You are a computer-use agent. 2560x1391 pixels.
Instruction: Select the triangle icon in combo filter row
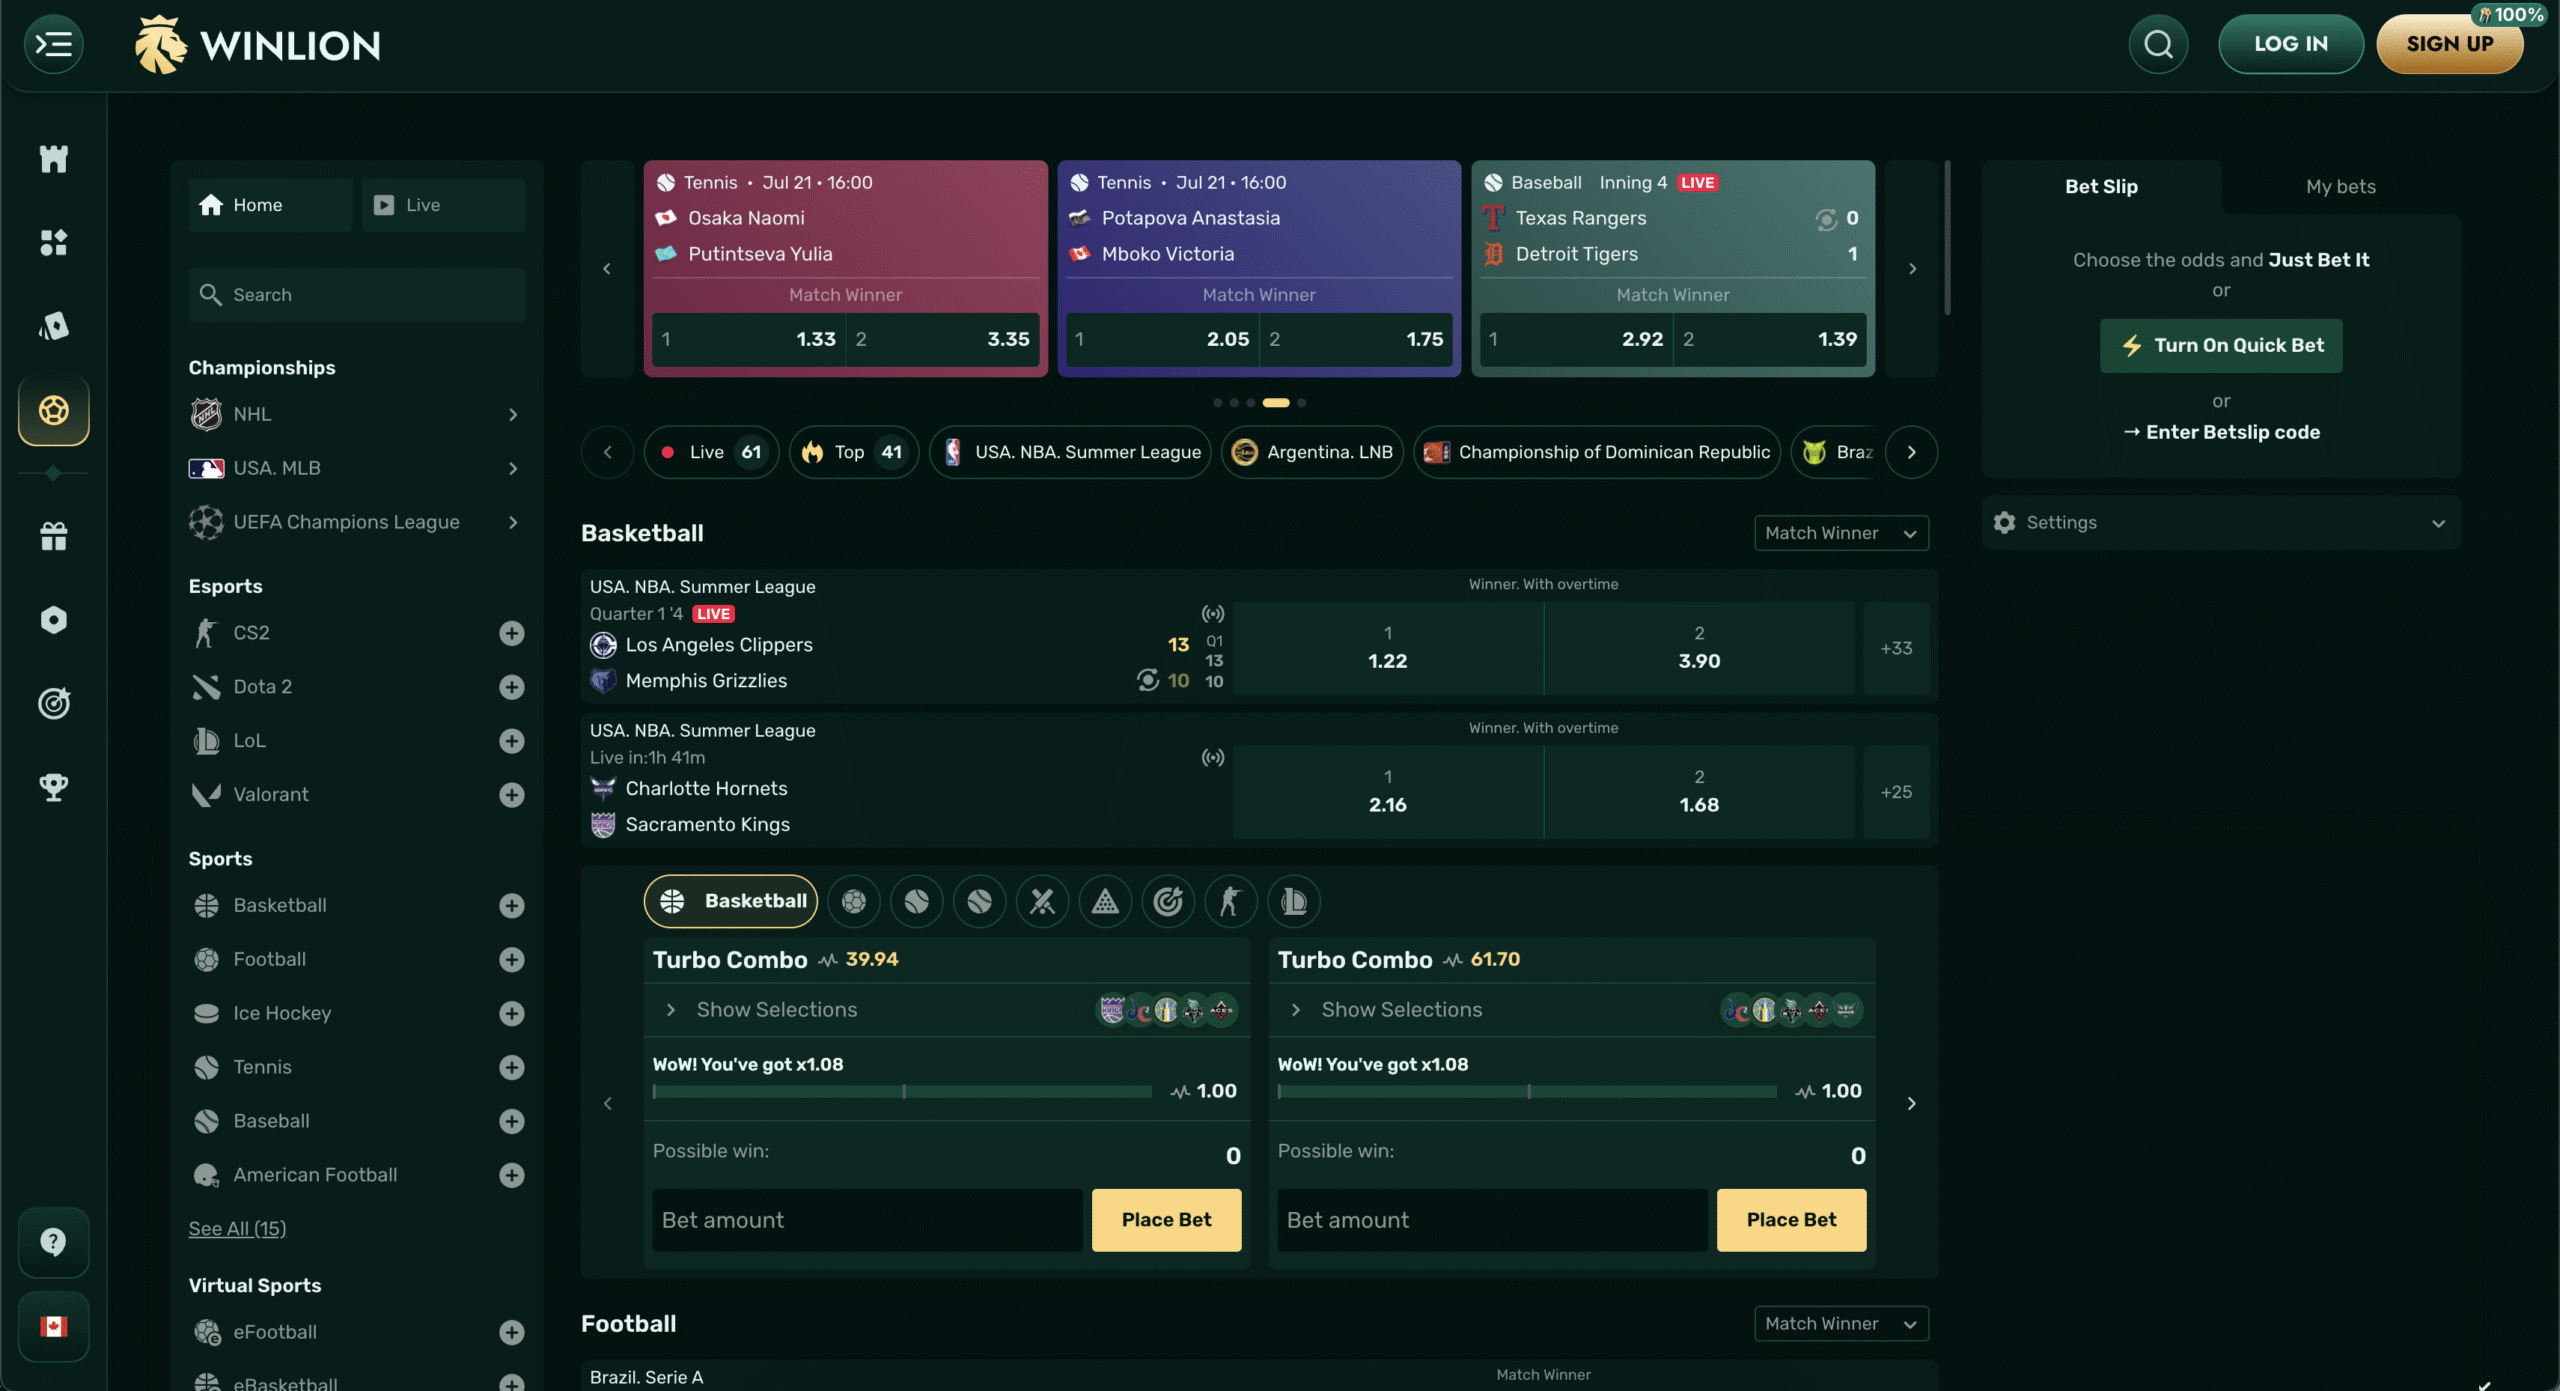[x=1106, y=901]
